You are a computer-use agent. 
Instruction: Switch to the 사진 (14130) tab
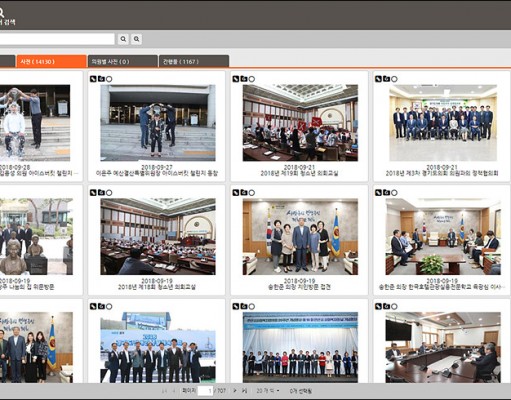pyautogui.click(x=51, y=61)
